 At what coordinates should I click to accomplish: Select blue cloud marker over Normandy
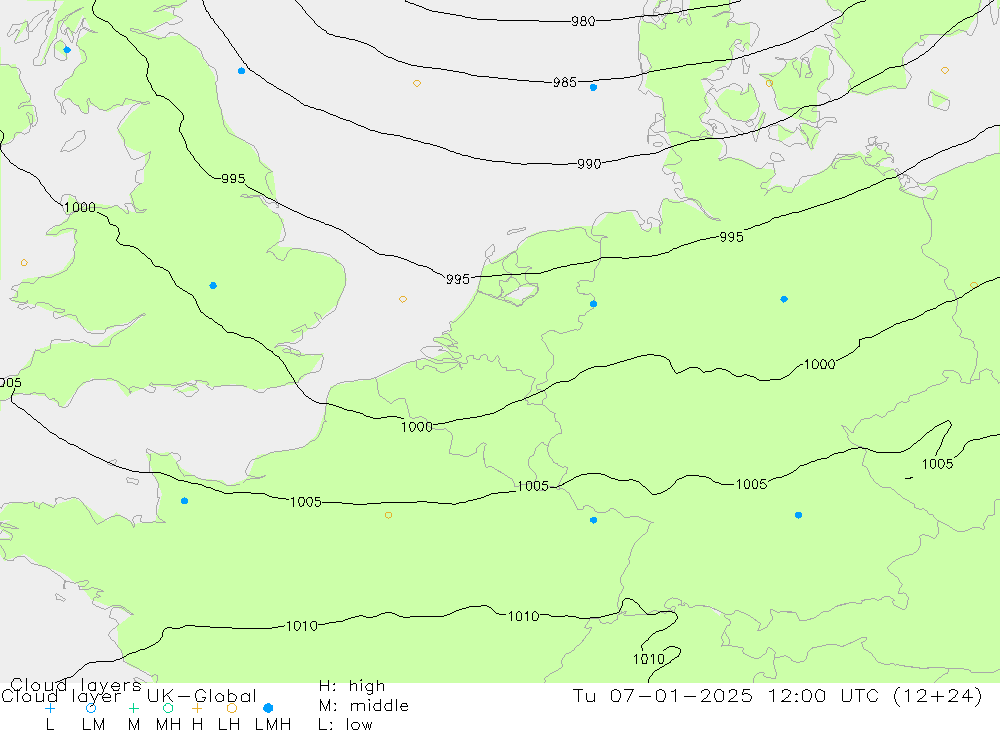pyautogui.click(x=184, y=501)
